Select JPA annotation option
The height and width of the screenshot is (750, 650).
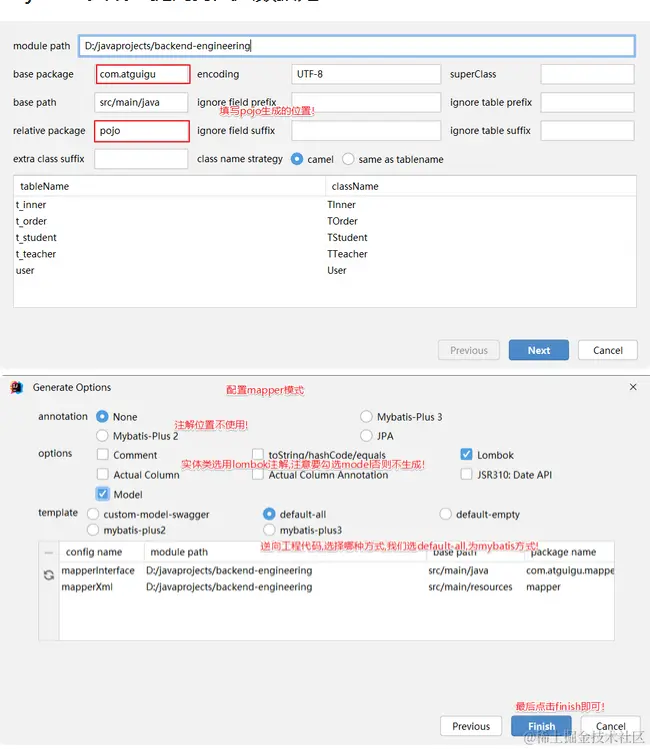click(x=366, y=436)
